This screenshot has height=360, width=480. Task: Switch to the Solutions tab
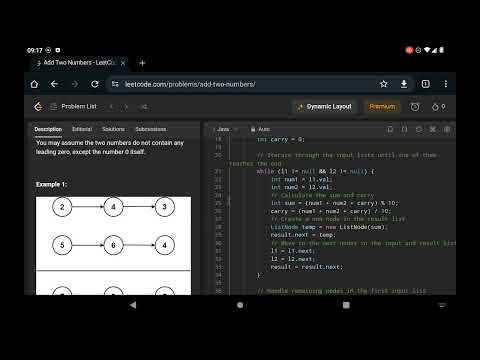(113, 129)
